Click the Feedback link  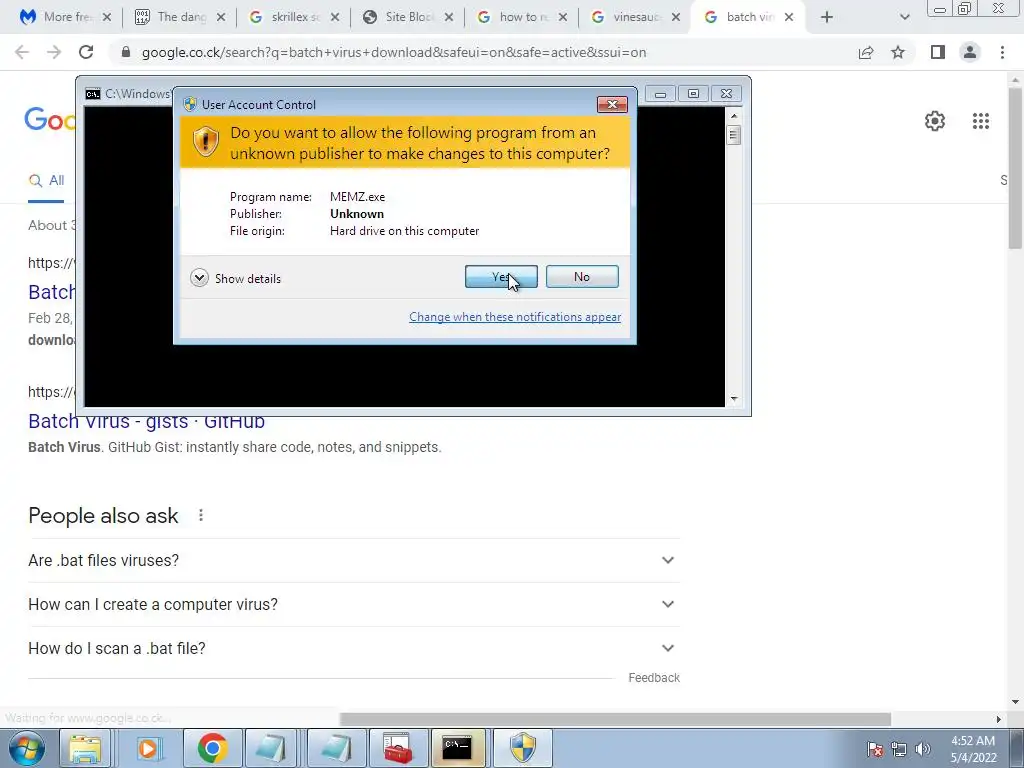click(654, 678)
